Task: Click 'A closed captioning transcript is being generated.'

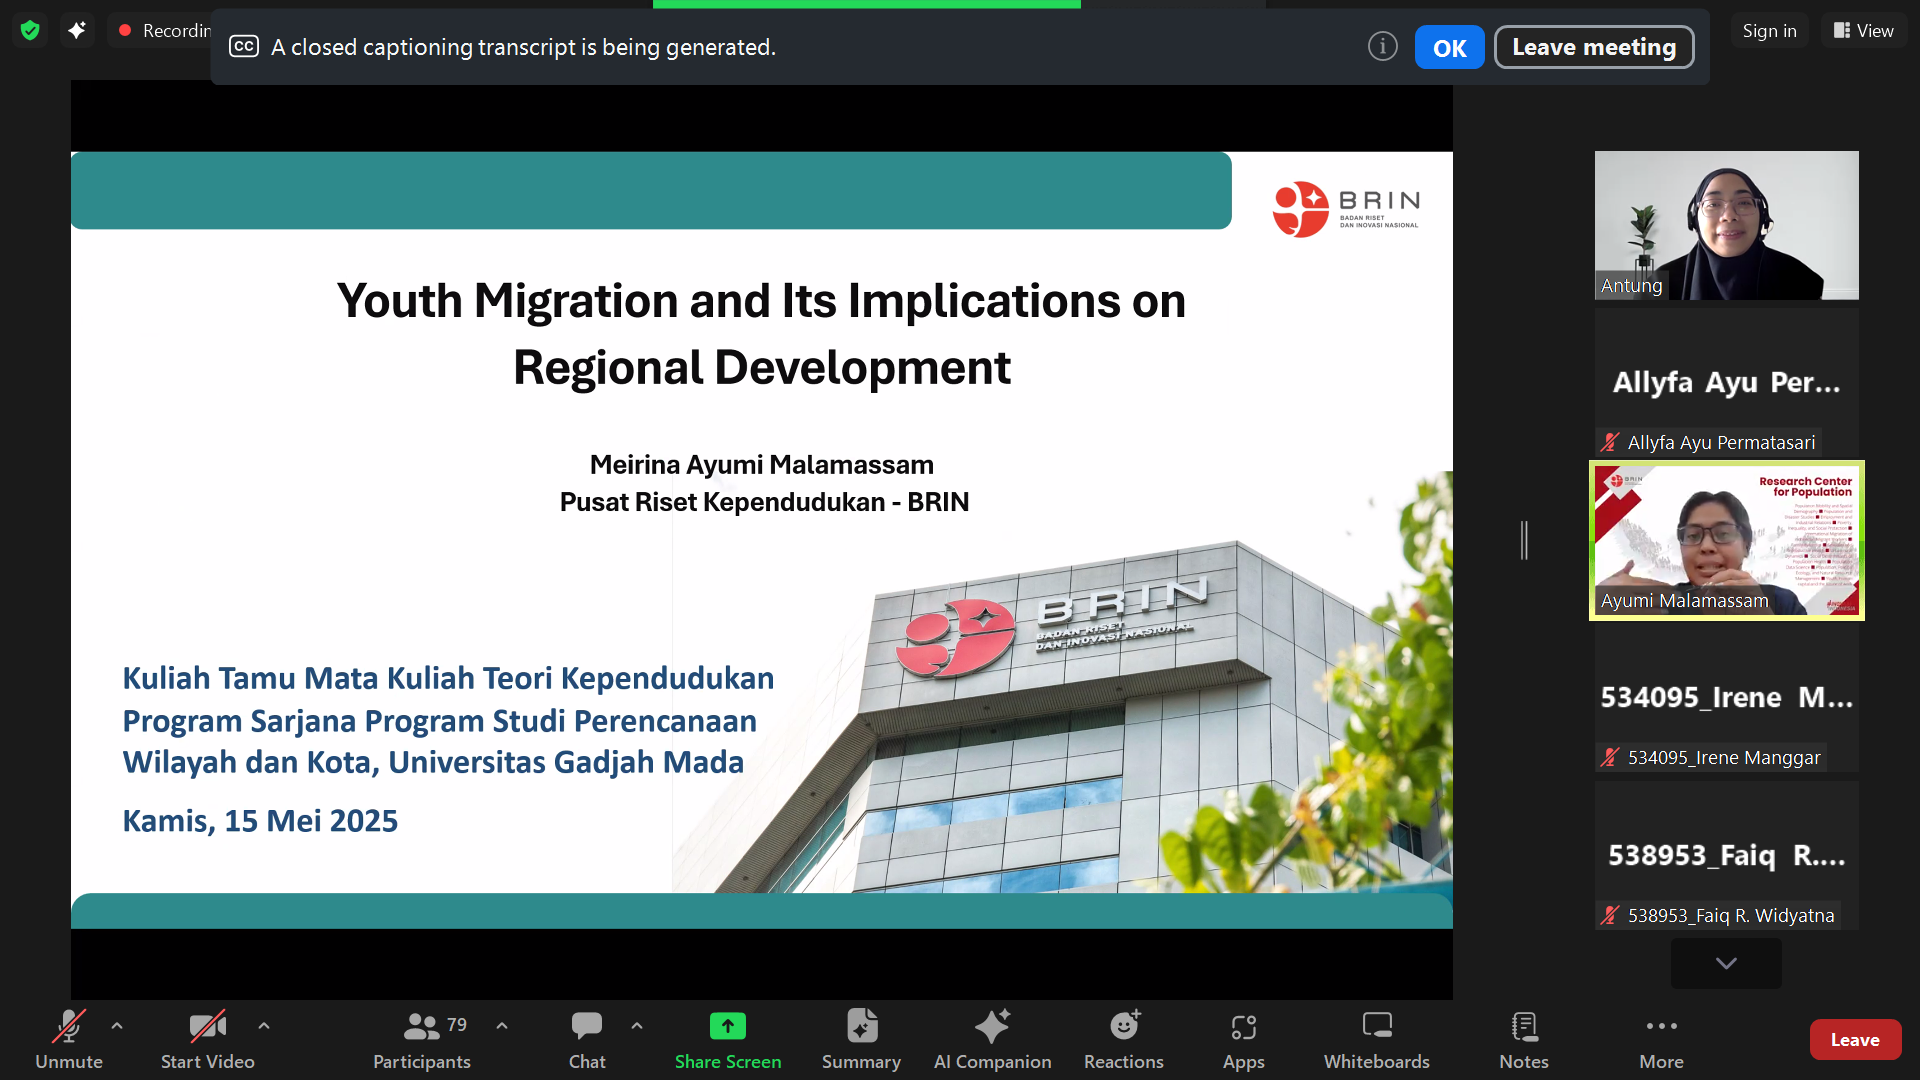Action: point(523,47)
